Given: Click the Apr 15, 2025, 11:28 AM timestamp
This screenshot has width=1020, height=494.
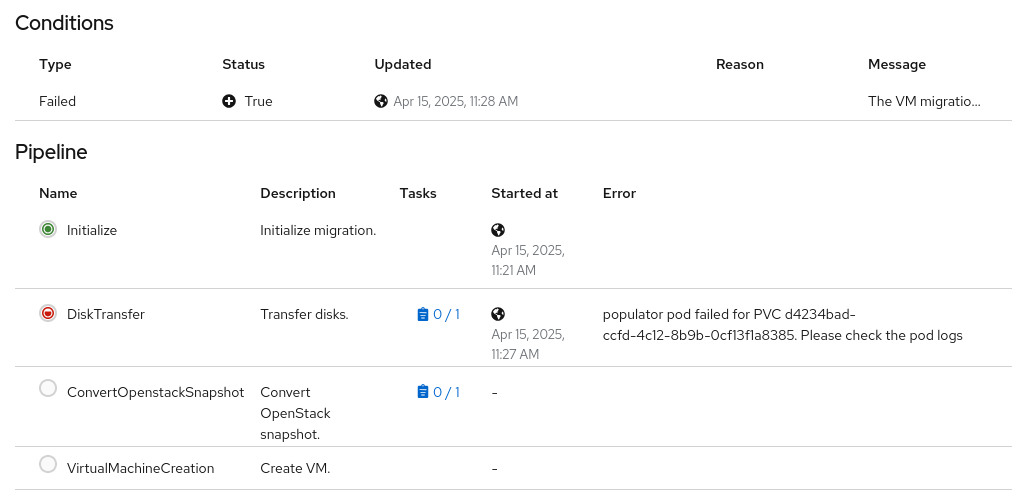Looking at the screenshot, I should 455,101.
